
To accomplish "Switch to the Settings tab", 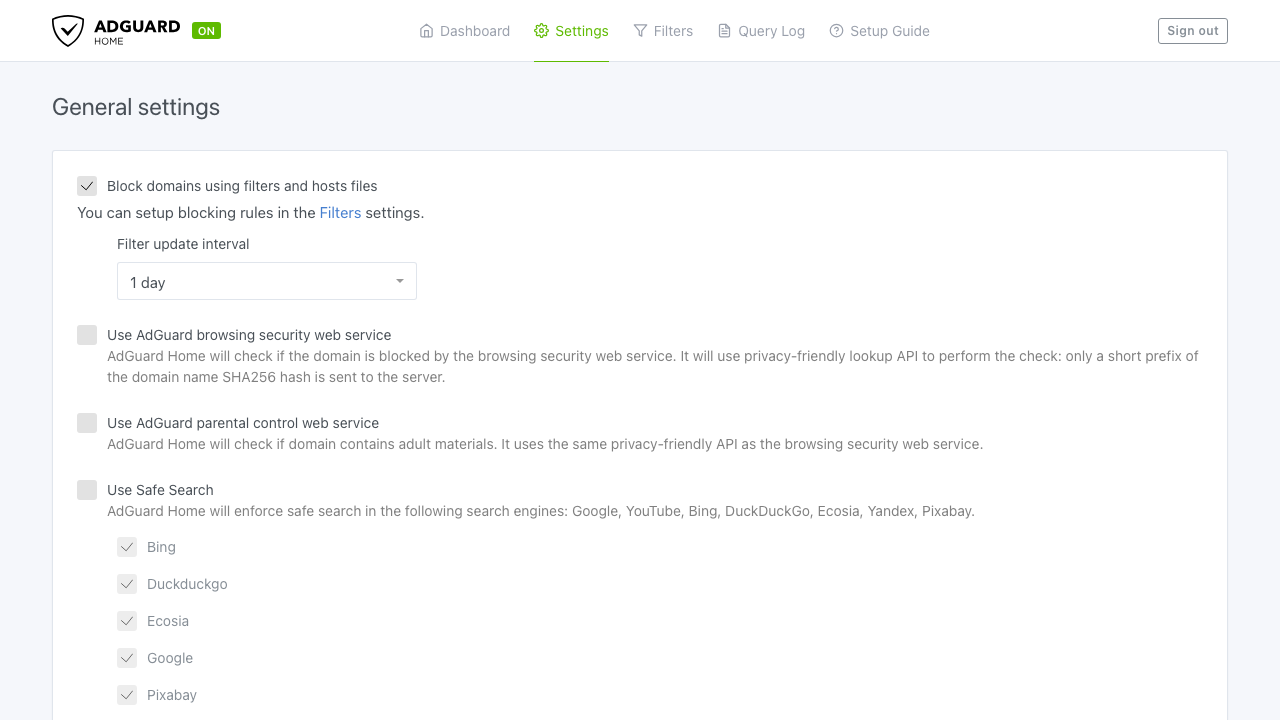I will pos(571,31).
